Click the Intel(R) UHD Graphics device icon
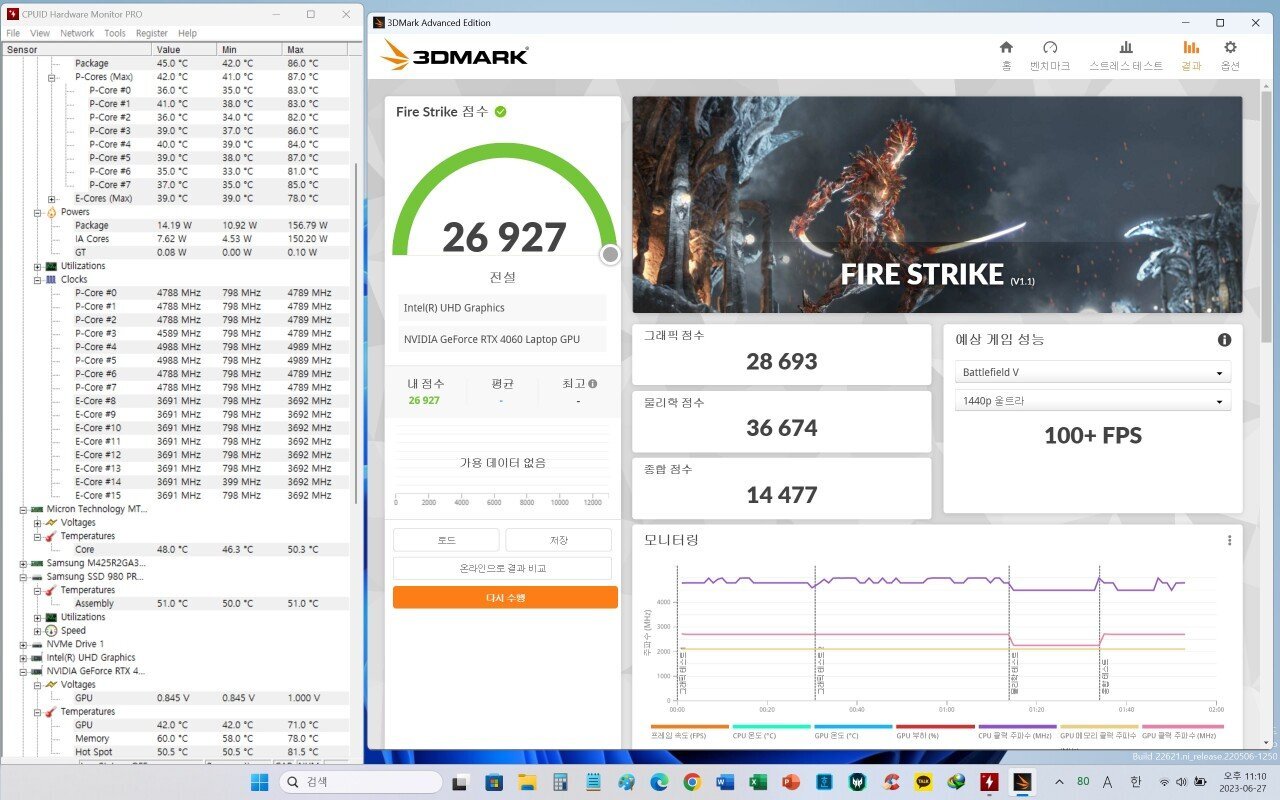This screenshot has width=1280, height=800. click(x=37, y=658)
